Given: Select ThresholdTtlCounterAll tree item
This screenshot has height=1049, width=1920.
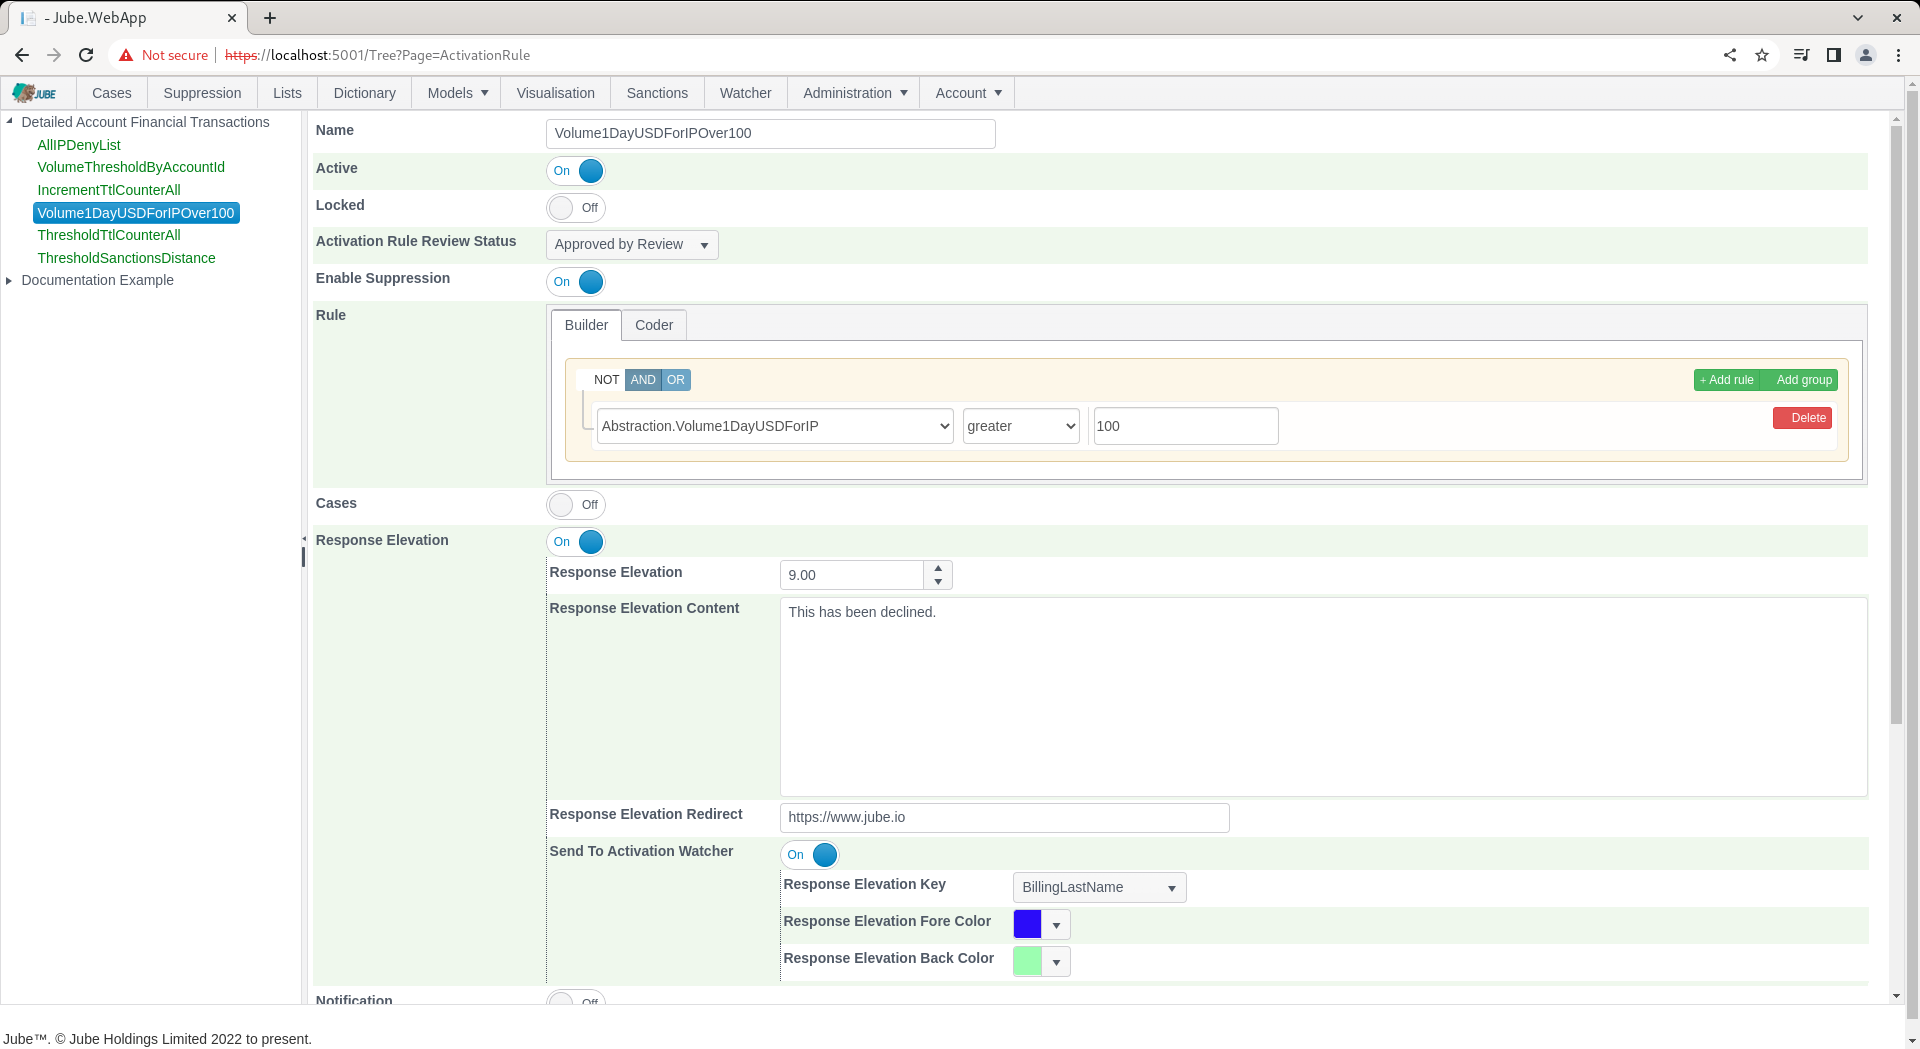Looking at the screenshot, I should coord(109,235).
